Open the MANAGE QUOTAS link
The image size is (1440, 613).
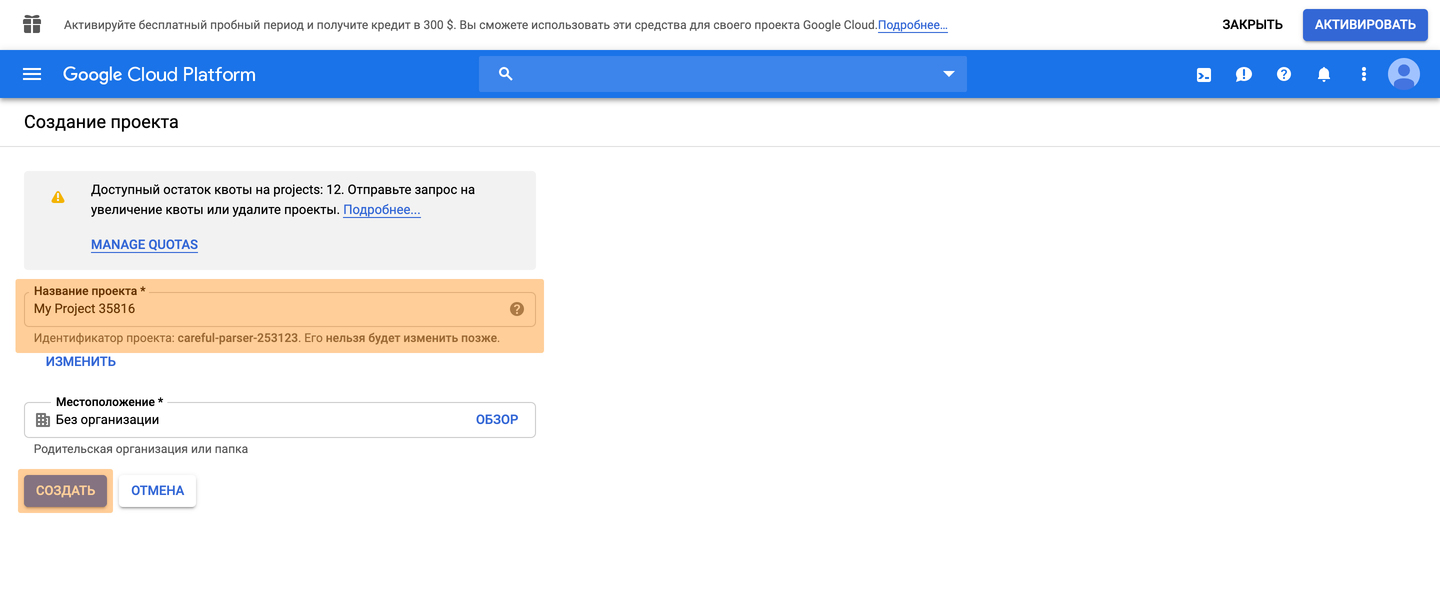(x=144, y=245)
